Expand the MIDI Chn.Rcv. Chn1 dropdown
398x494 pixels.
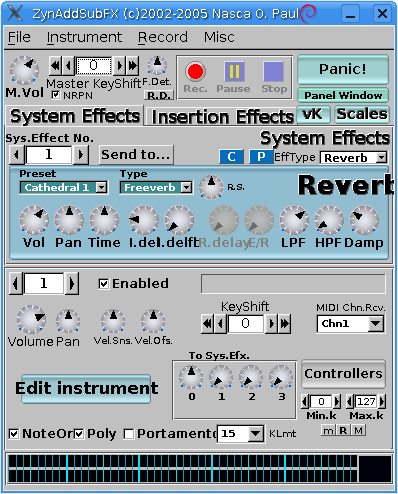click(x=350, y=324)
